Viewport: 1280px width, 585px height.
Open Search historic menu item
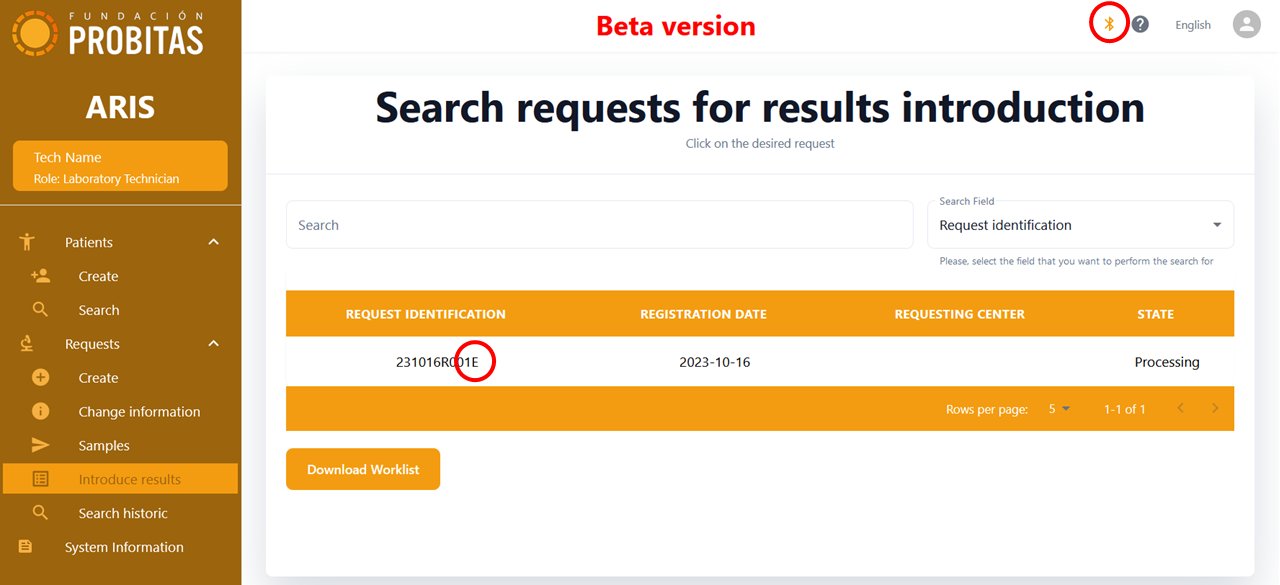click(x=120, y=513)
